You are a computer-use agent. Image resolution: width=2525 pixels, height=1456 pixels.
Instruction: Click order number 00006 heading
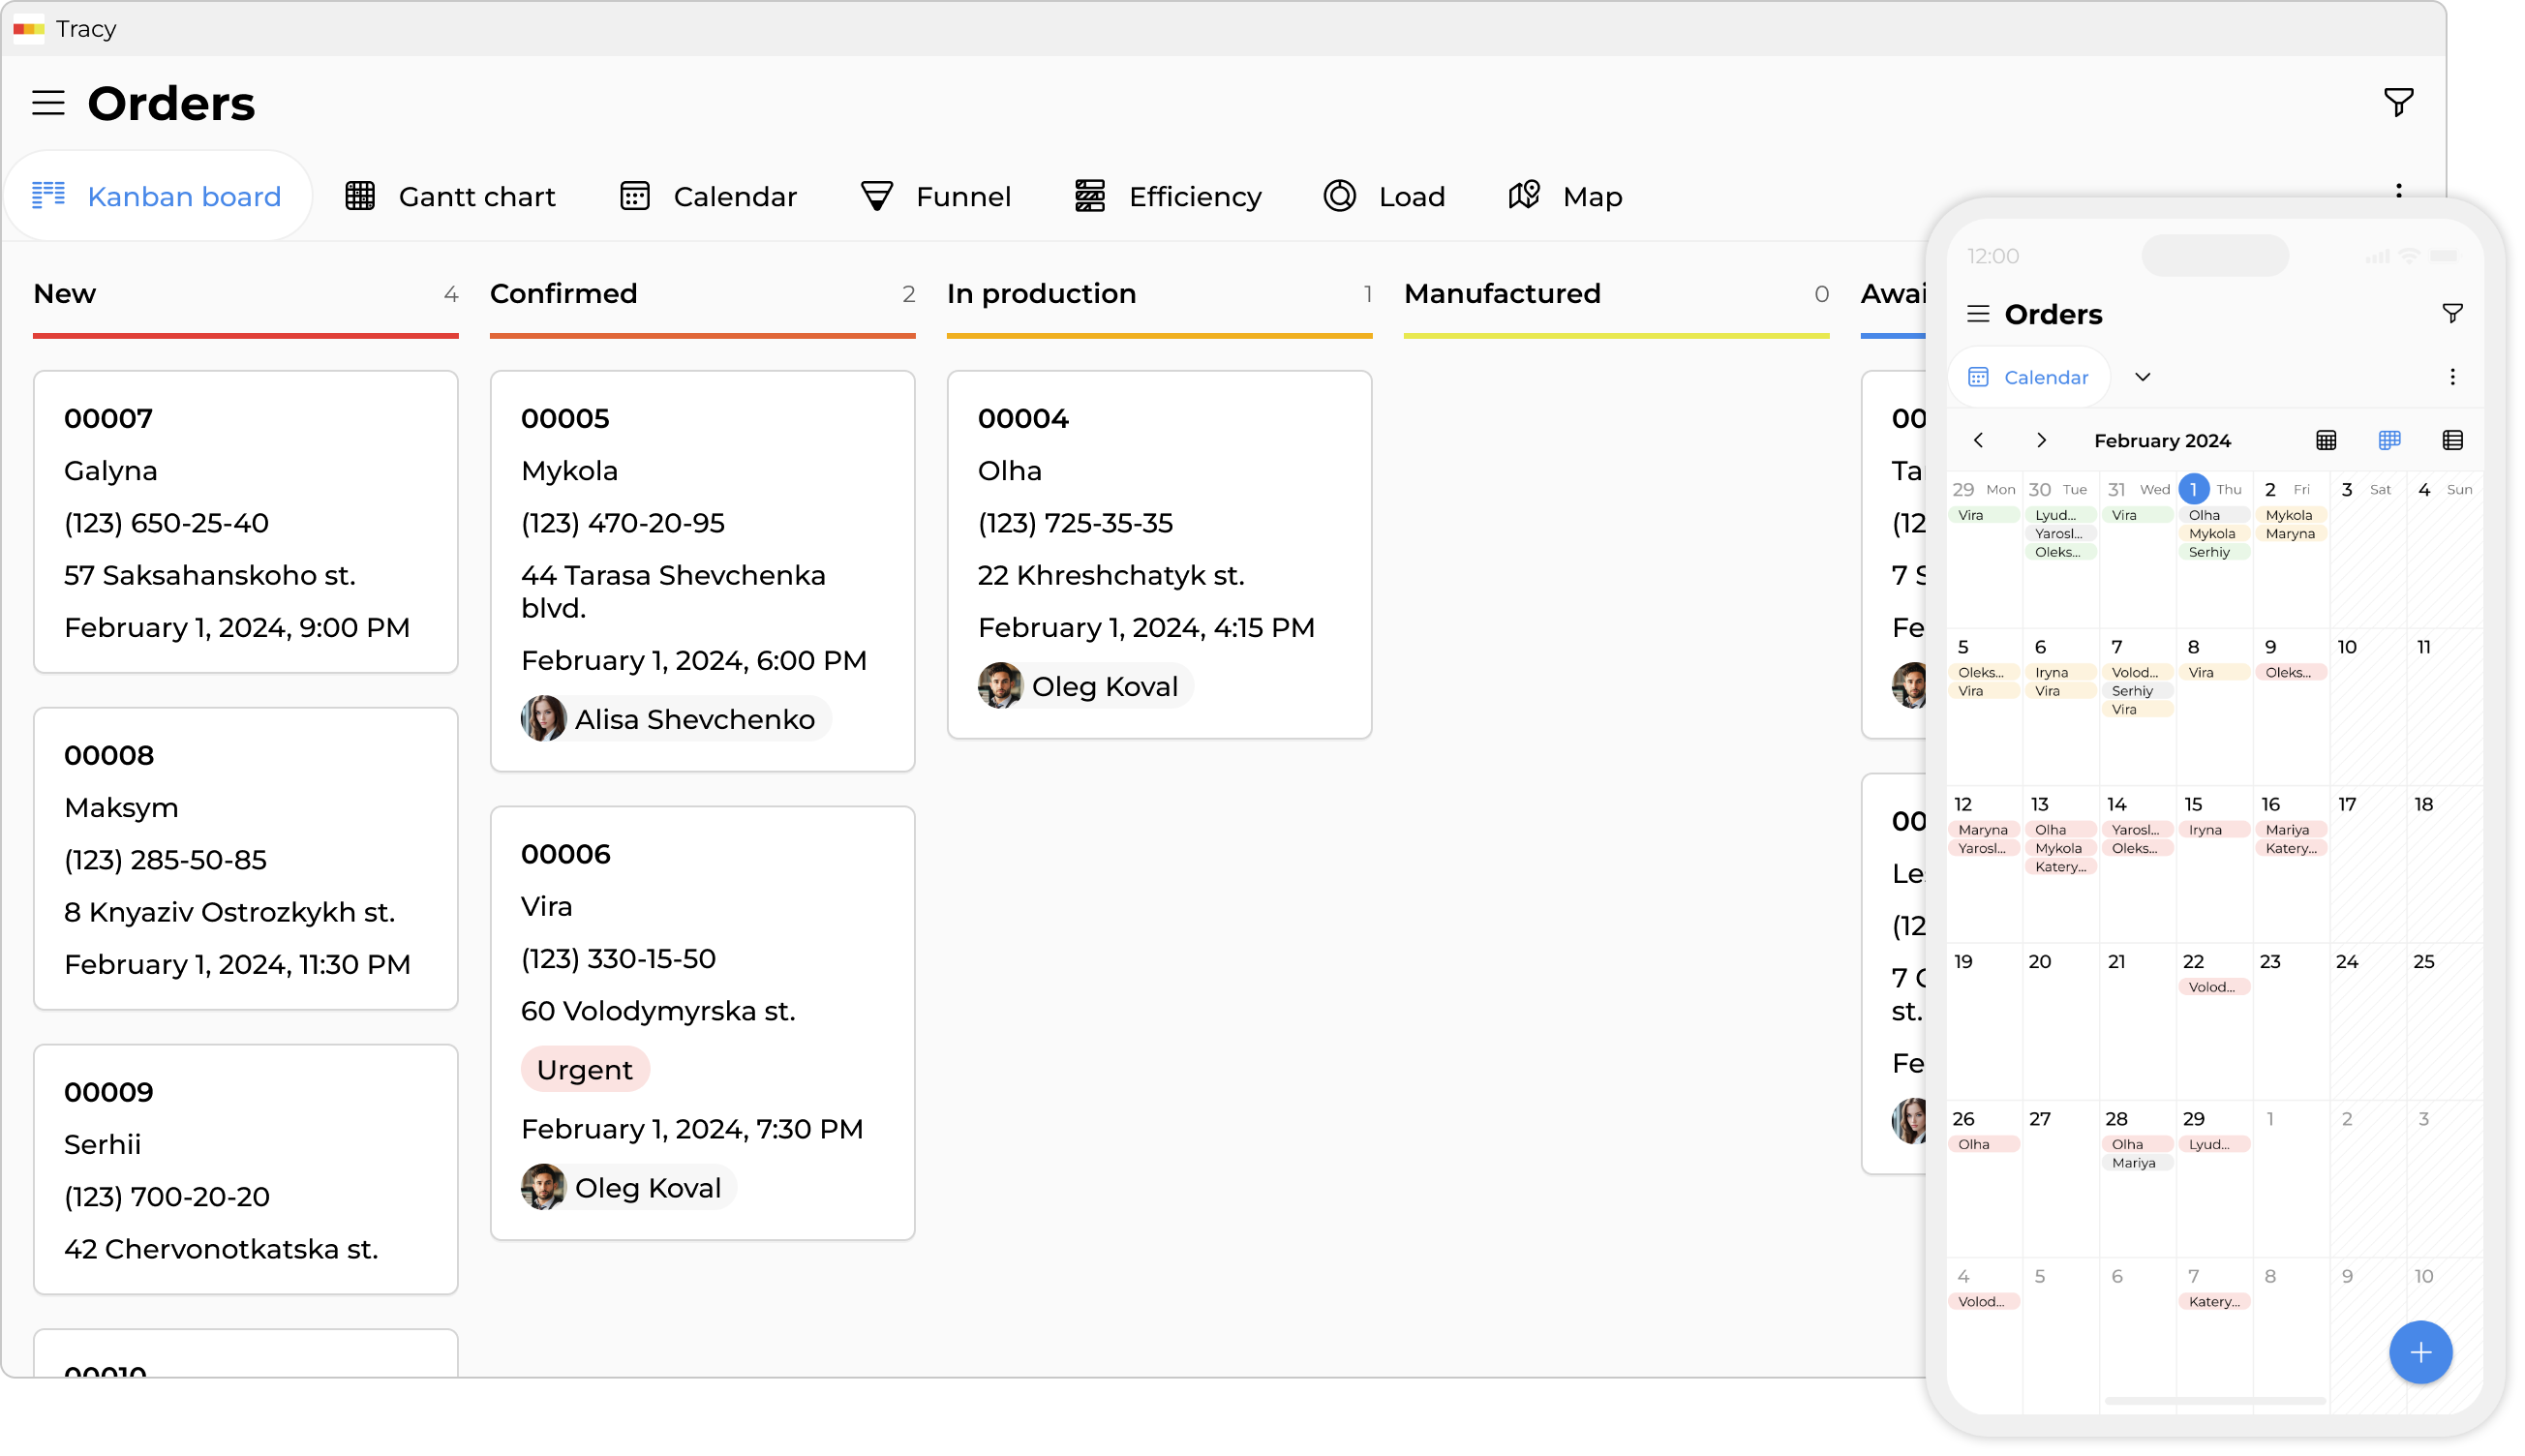[565, 854]
